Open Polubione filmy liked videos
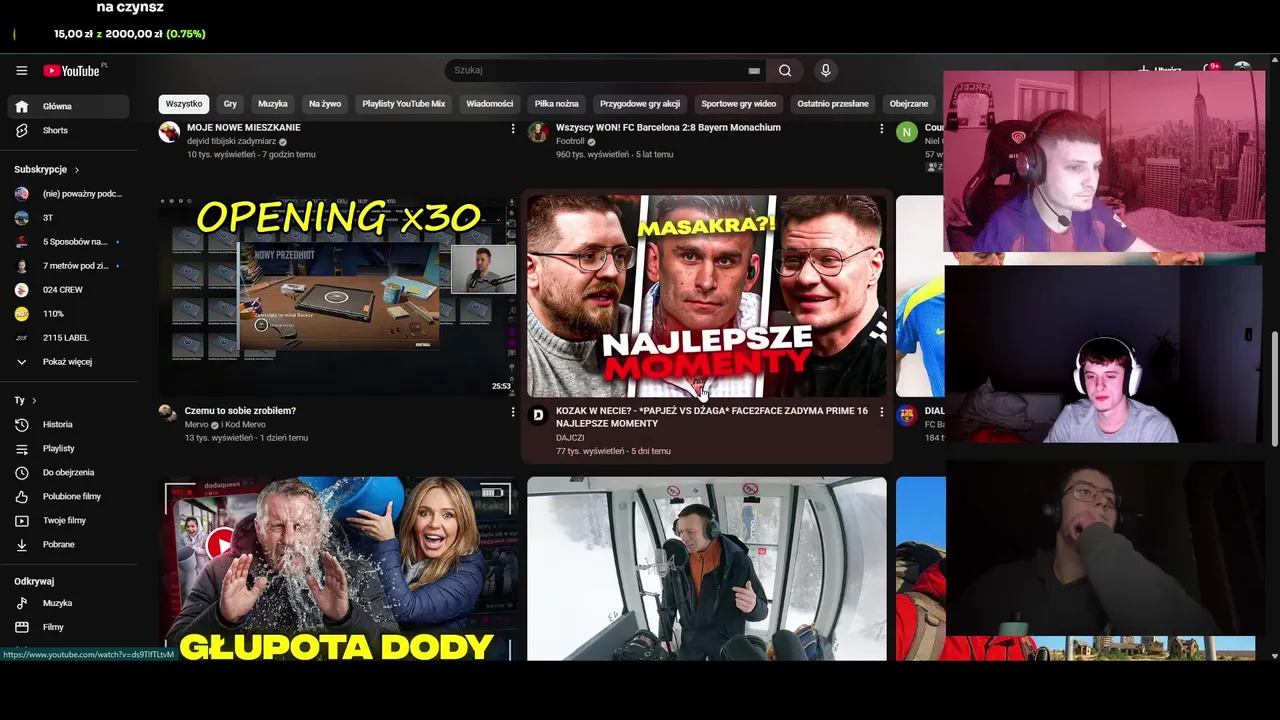The height and width of the screenshot is (720, 1280). (x=68, y=497)
